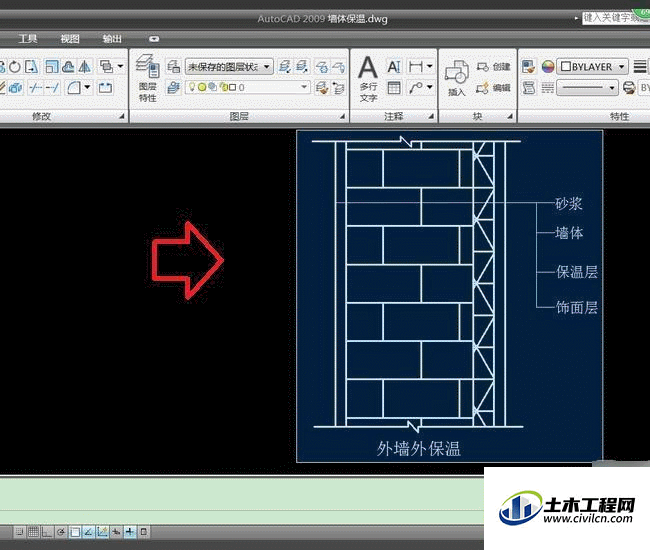Toggle Grid display in the status bar
This screenshot has width=650, height=550.
coord(33,532)
